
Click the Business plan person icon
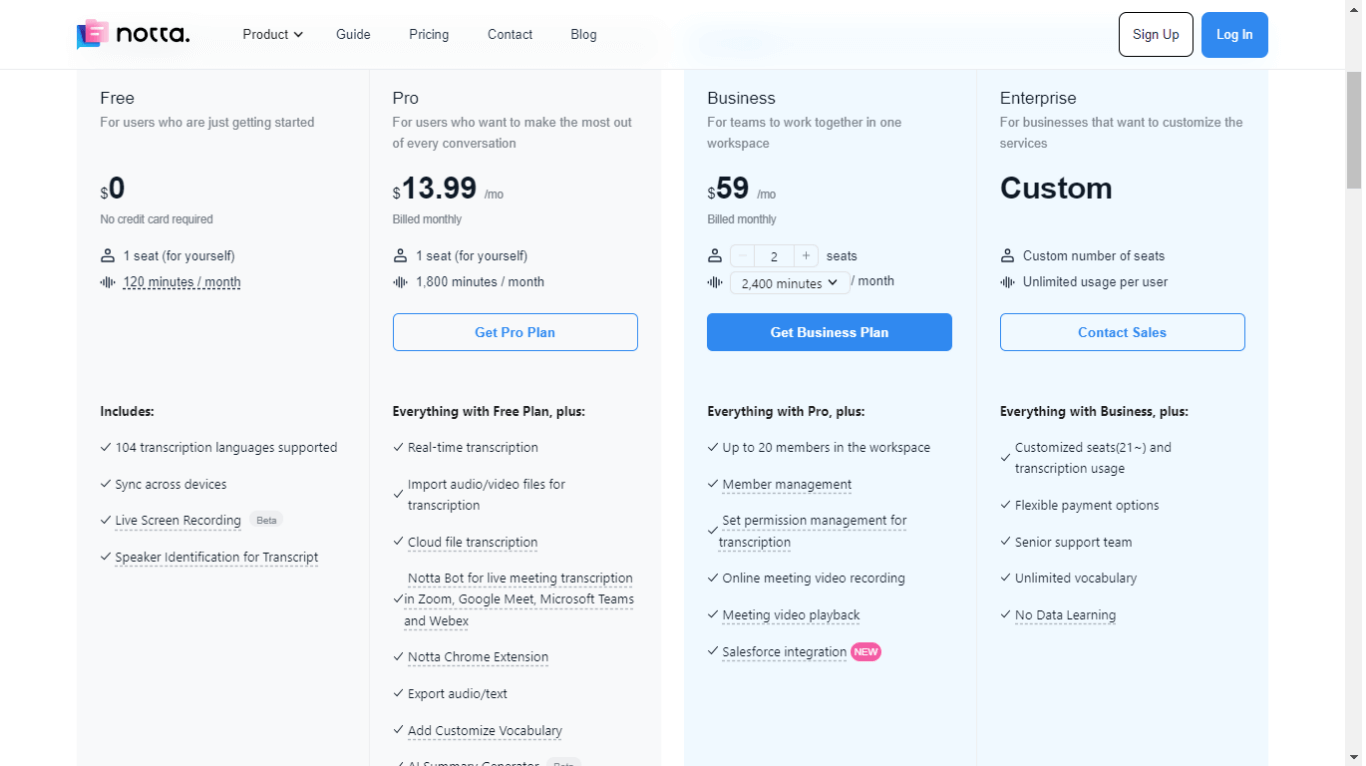coord(715,255)
